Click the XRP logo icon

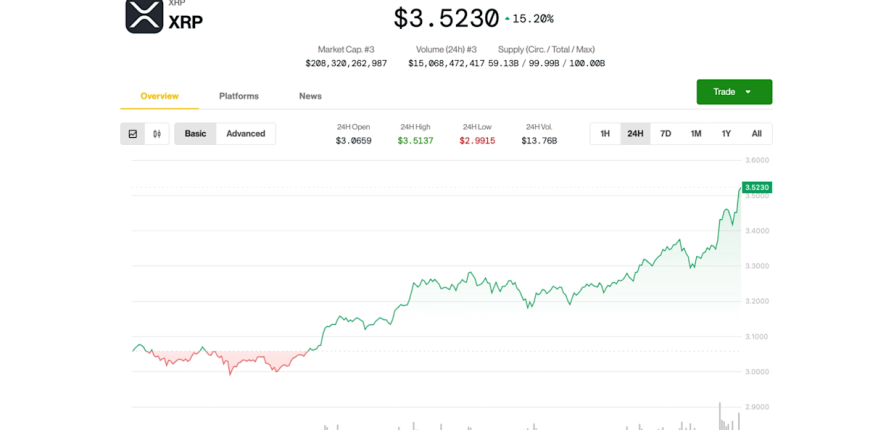144,16
